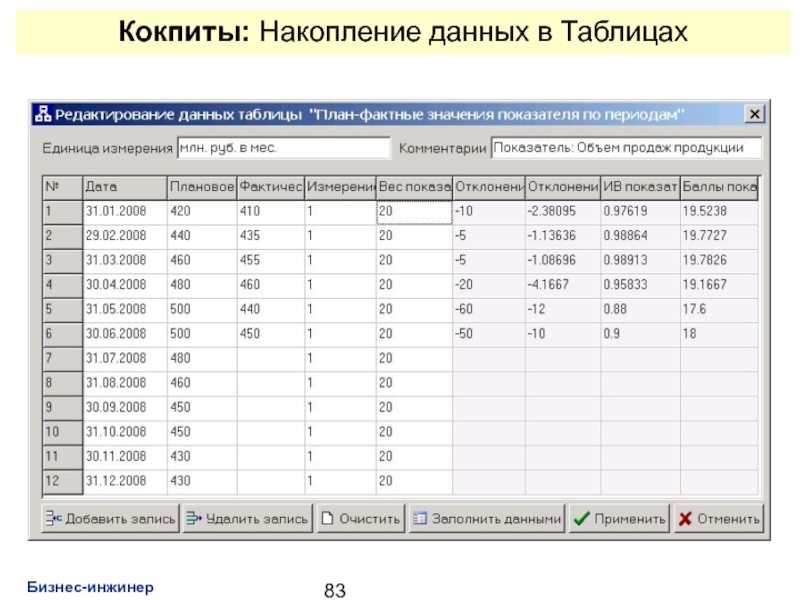
Task: Select row header number 12
Action: [x=63, y=481]
